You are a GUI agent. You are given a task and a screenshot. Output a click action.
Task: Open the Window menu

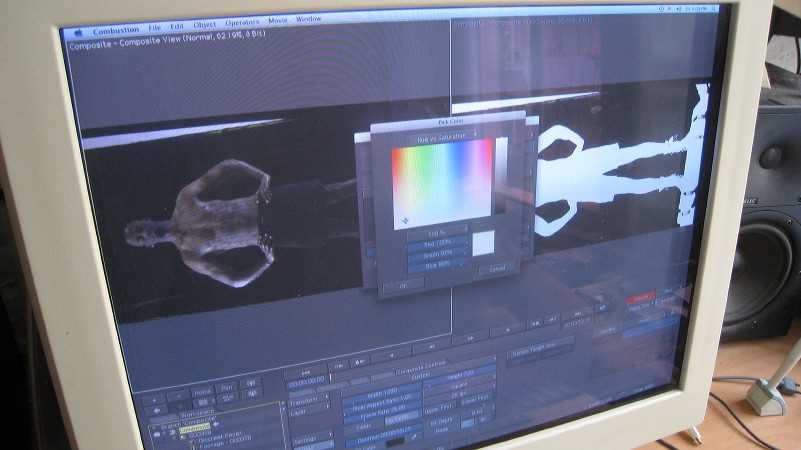click(x=309, y=19)
